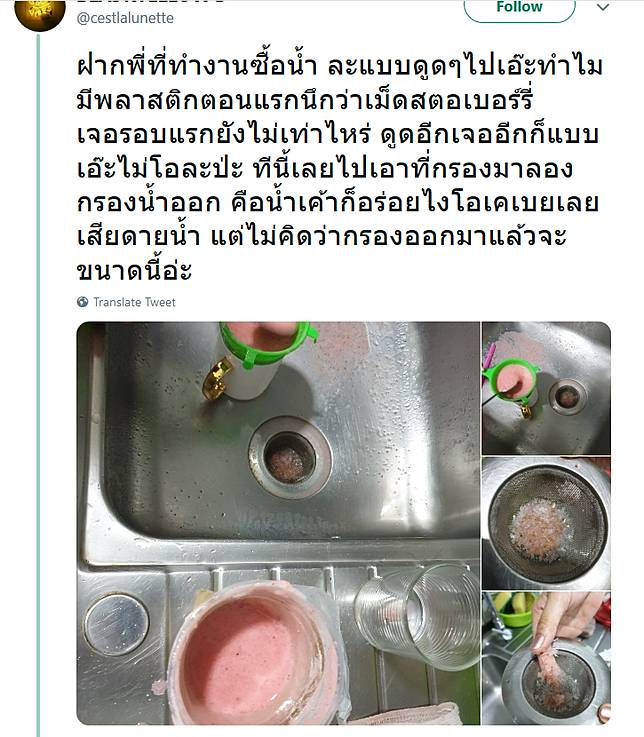644x737 pixels.
Task: Open the tweet author's profile avatar
Action: coord(40,13)
